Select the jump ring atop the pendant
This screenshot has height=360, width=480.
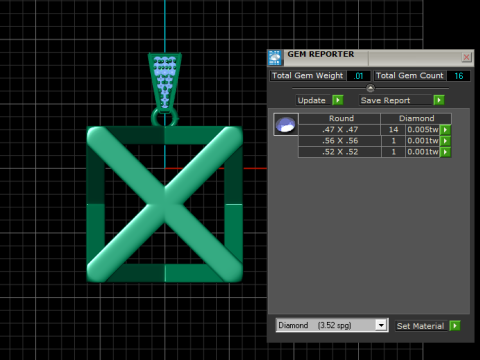165,117
